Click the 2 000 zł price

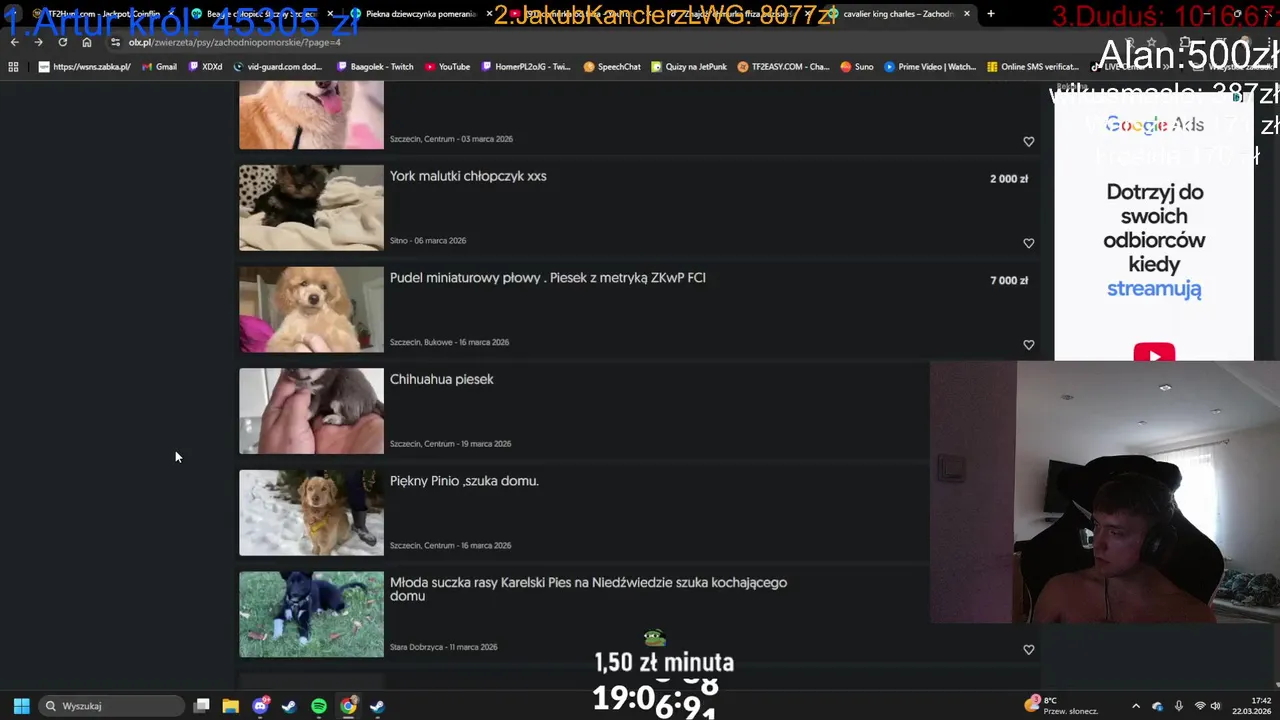(1009, 179)
